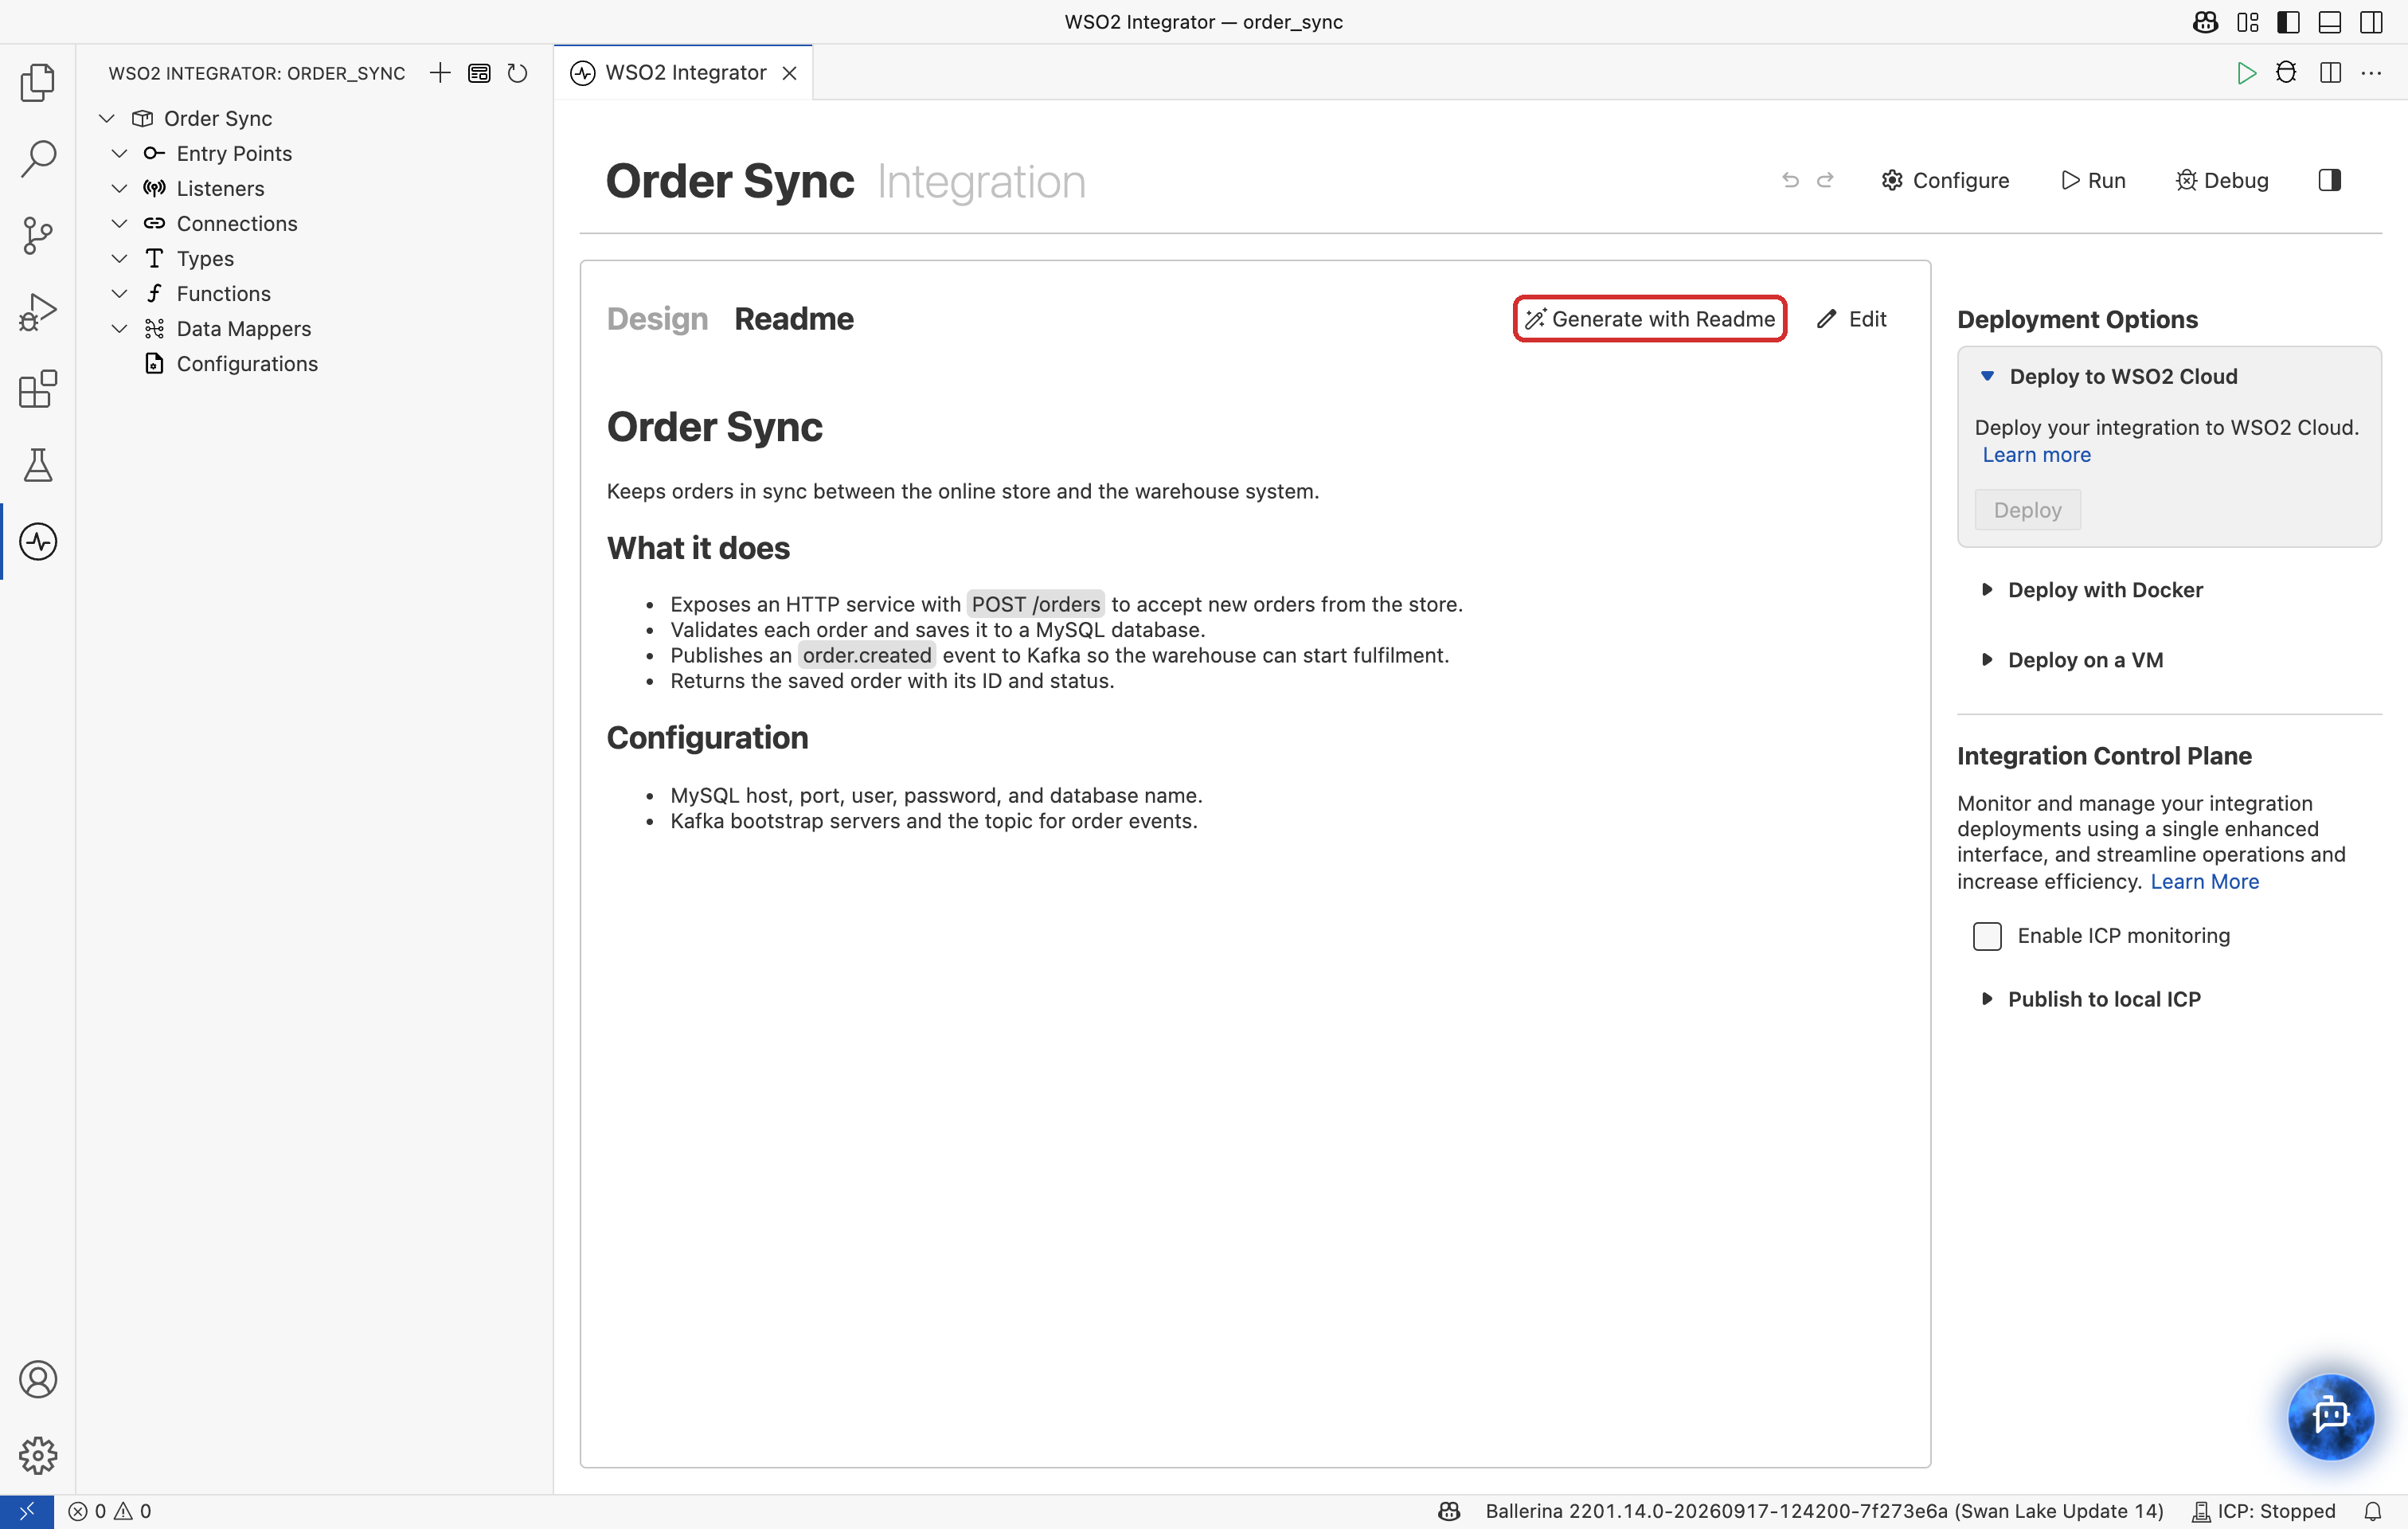Image resolution: width=2408 pixels, height=1529 pixels.
Task: Enable ICP monitoring checkbox
Action: (x=1987, y=936)
